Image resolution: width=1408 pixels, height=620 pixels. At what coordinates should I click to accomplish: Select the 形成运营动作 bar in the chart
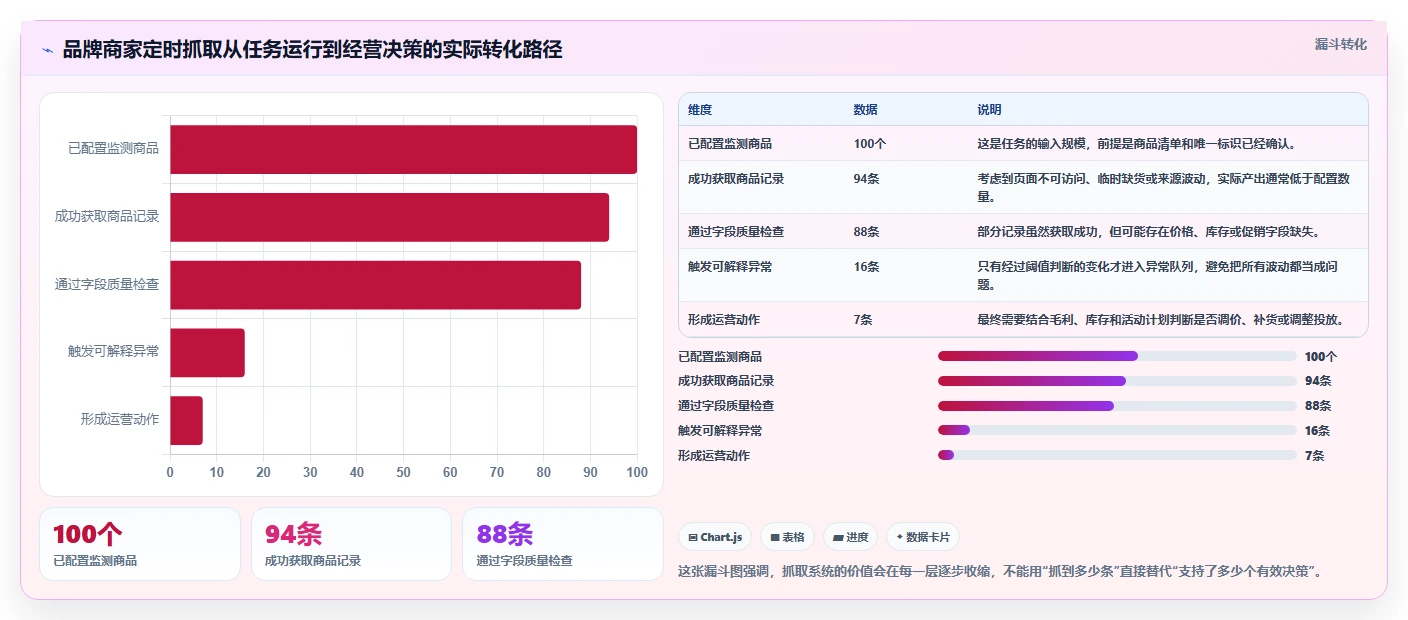[x=186, y=420]
